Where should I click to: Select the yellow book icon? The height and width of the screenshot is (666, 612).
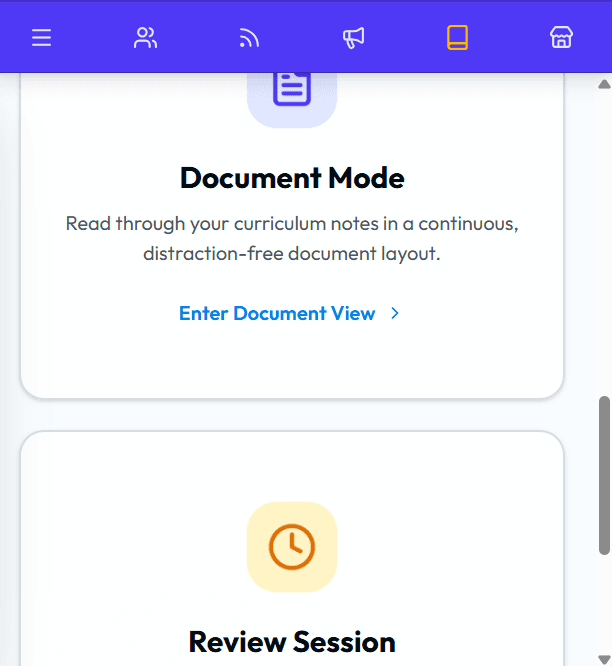(x=457, y=38)
